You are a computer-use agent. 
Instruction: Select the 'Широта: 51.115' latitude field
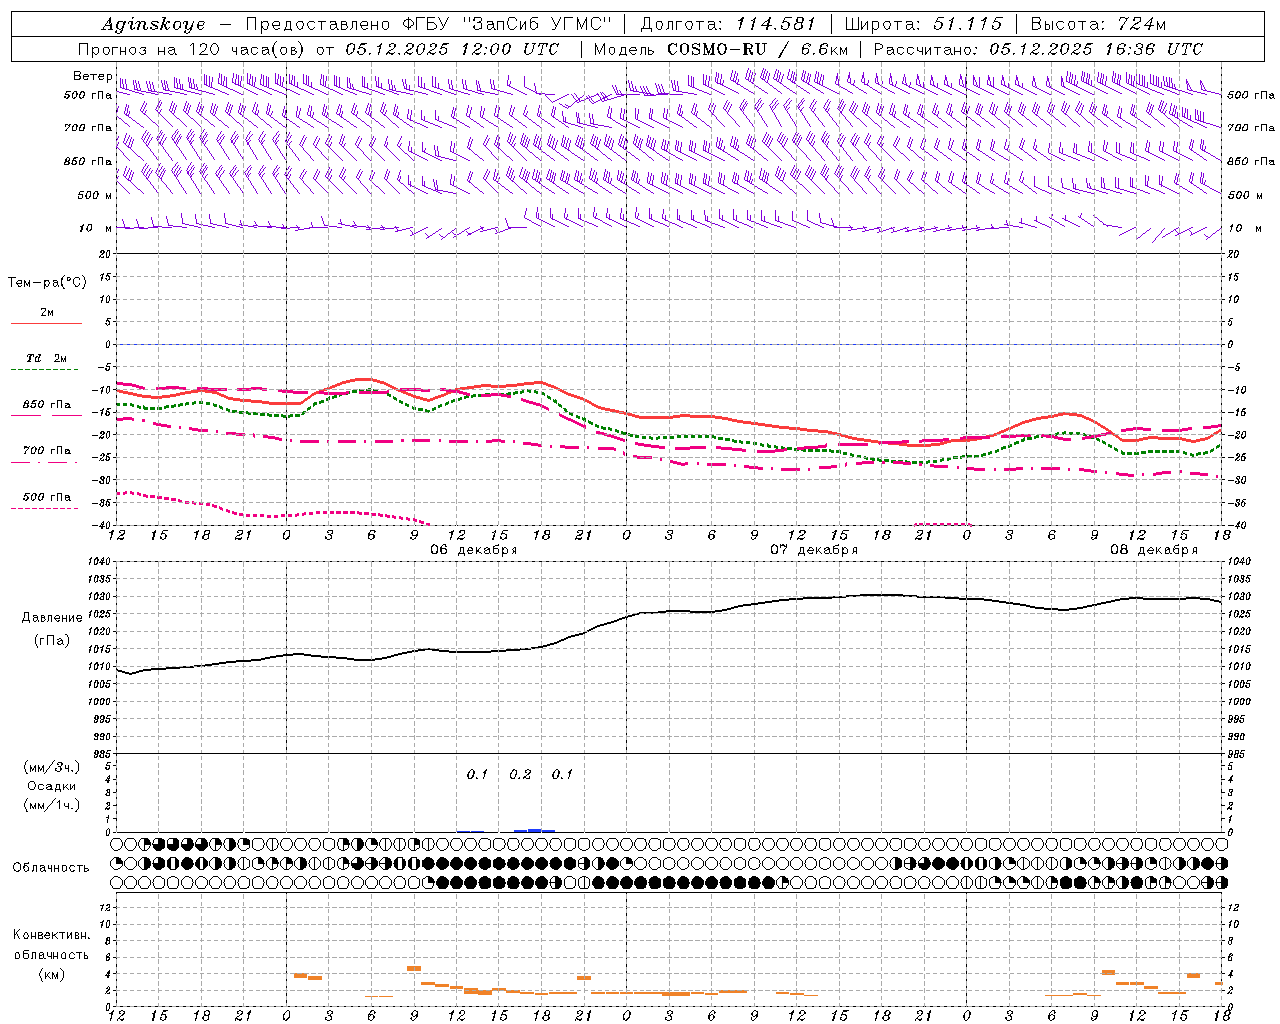(x=924, y=24)
